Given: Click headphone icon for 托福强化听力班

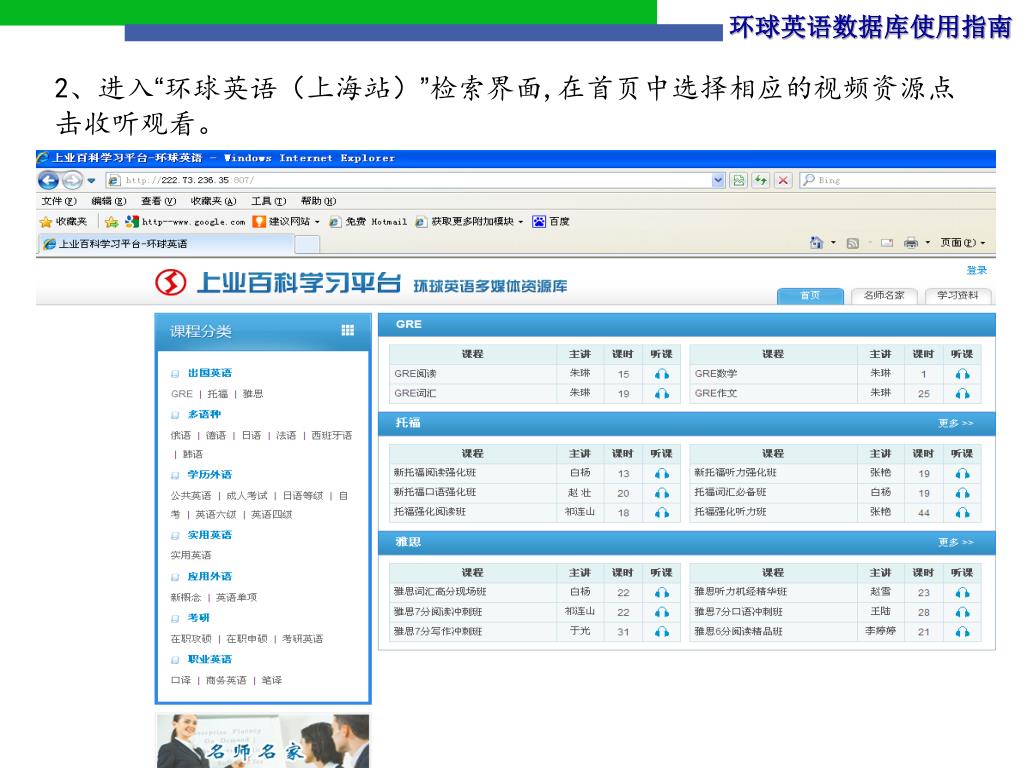Looking at the screenshot, I should 962,513.
